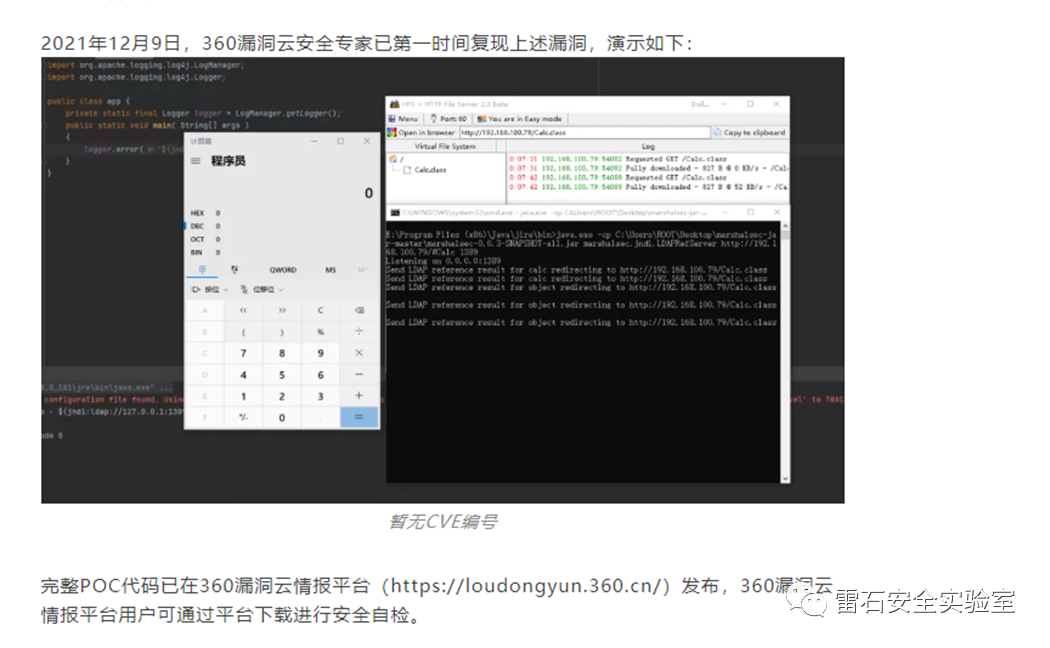Click the plus operator key
Viewport: 1050px width, 648px height.
359,396
